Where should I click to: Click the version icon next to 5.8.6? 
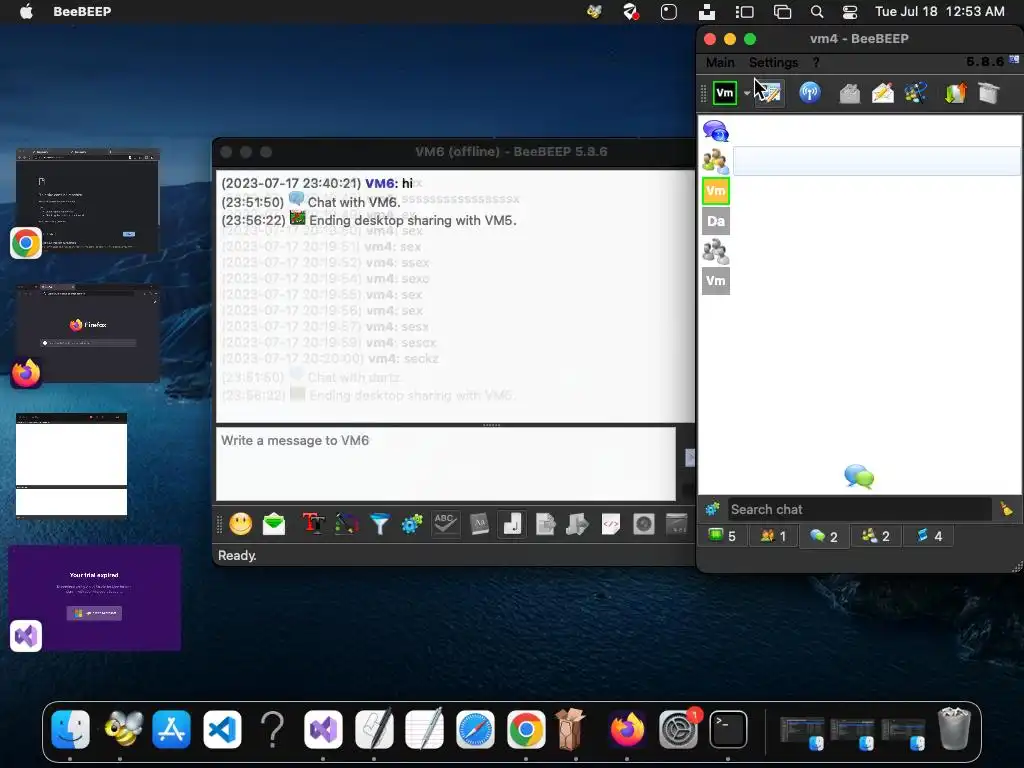[x=1014, y=59]
